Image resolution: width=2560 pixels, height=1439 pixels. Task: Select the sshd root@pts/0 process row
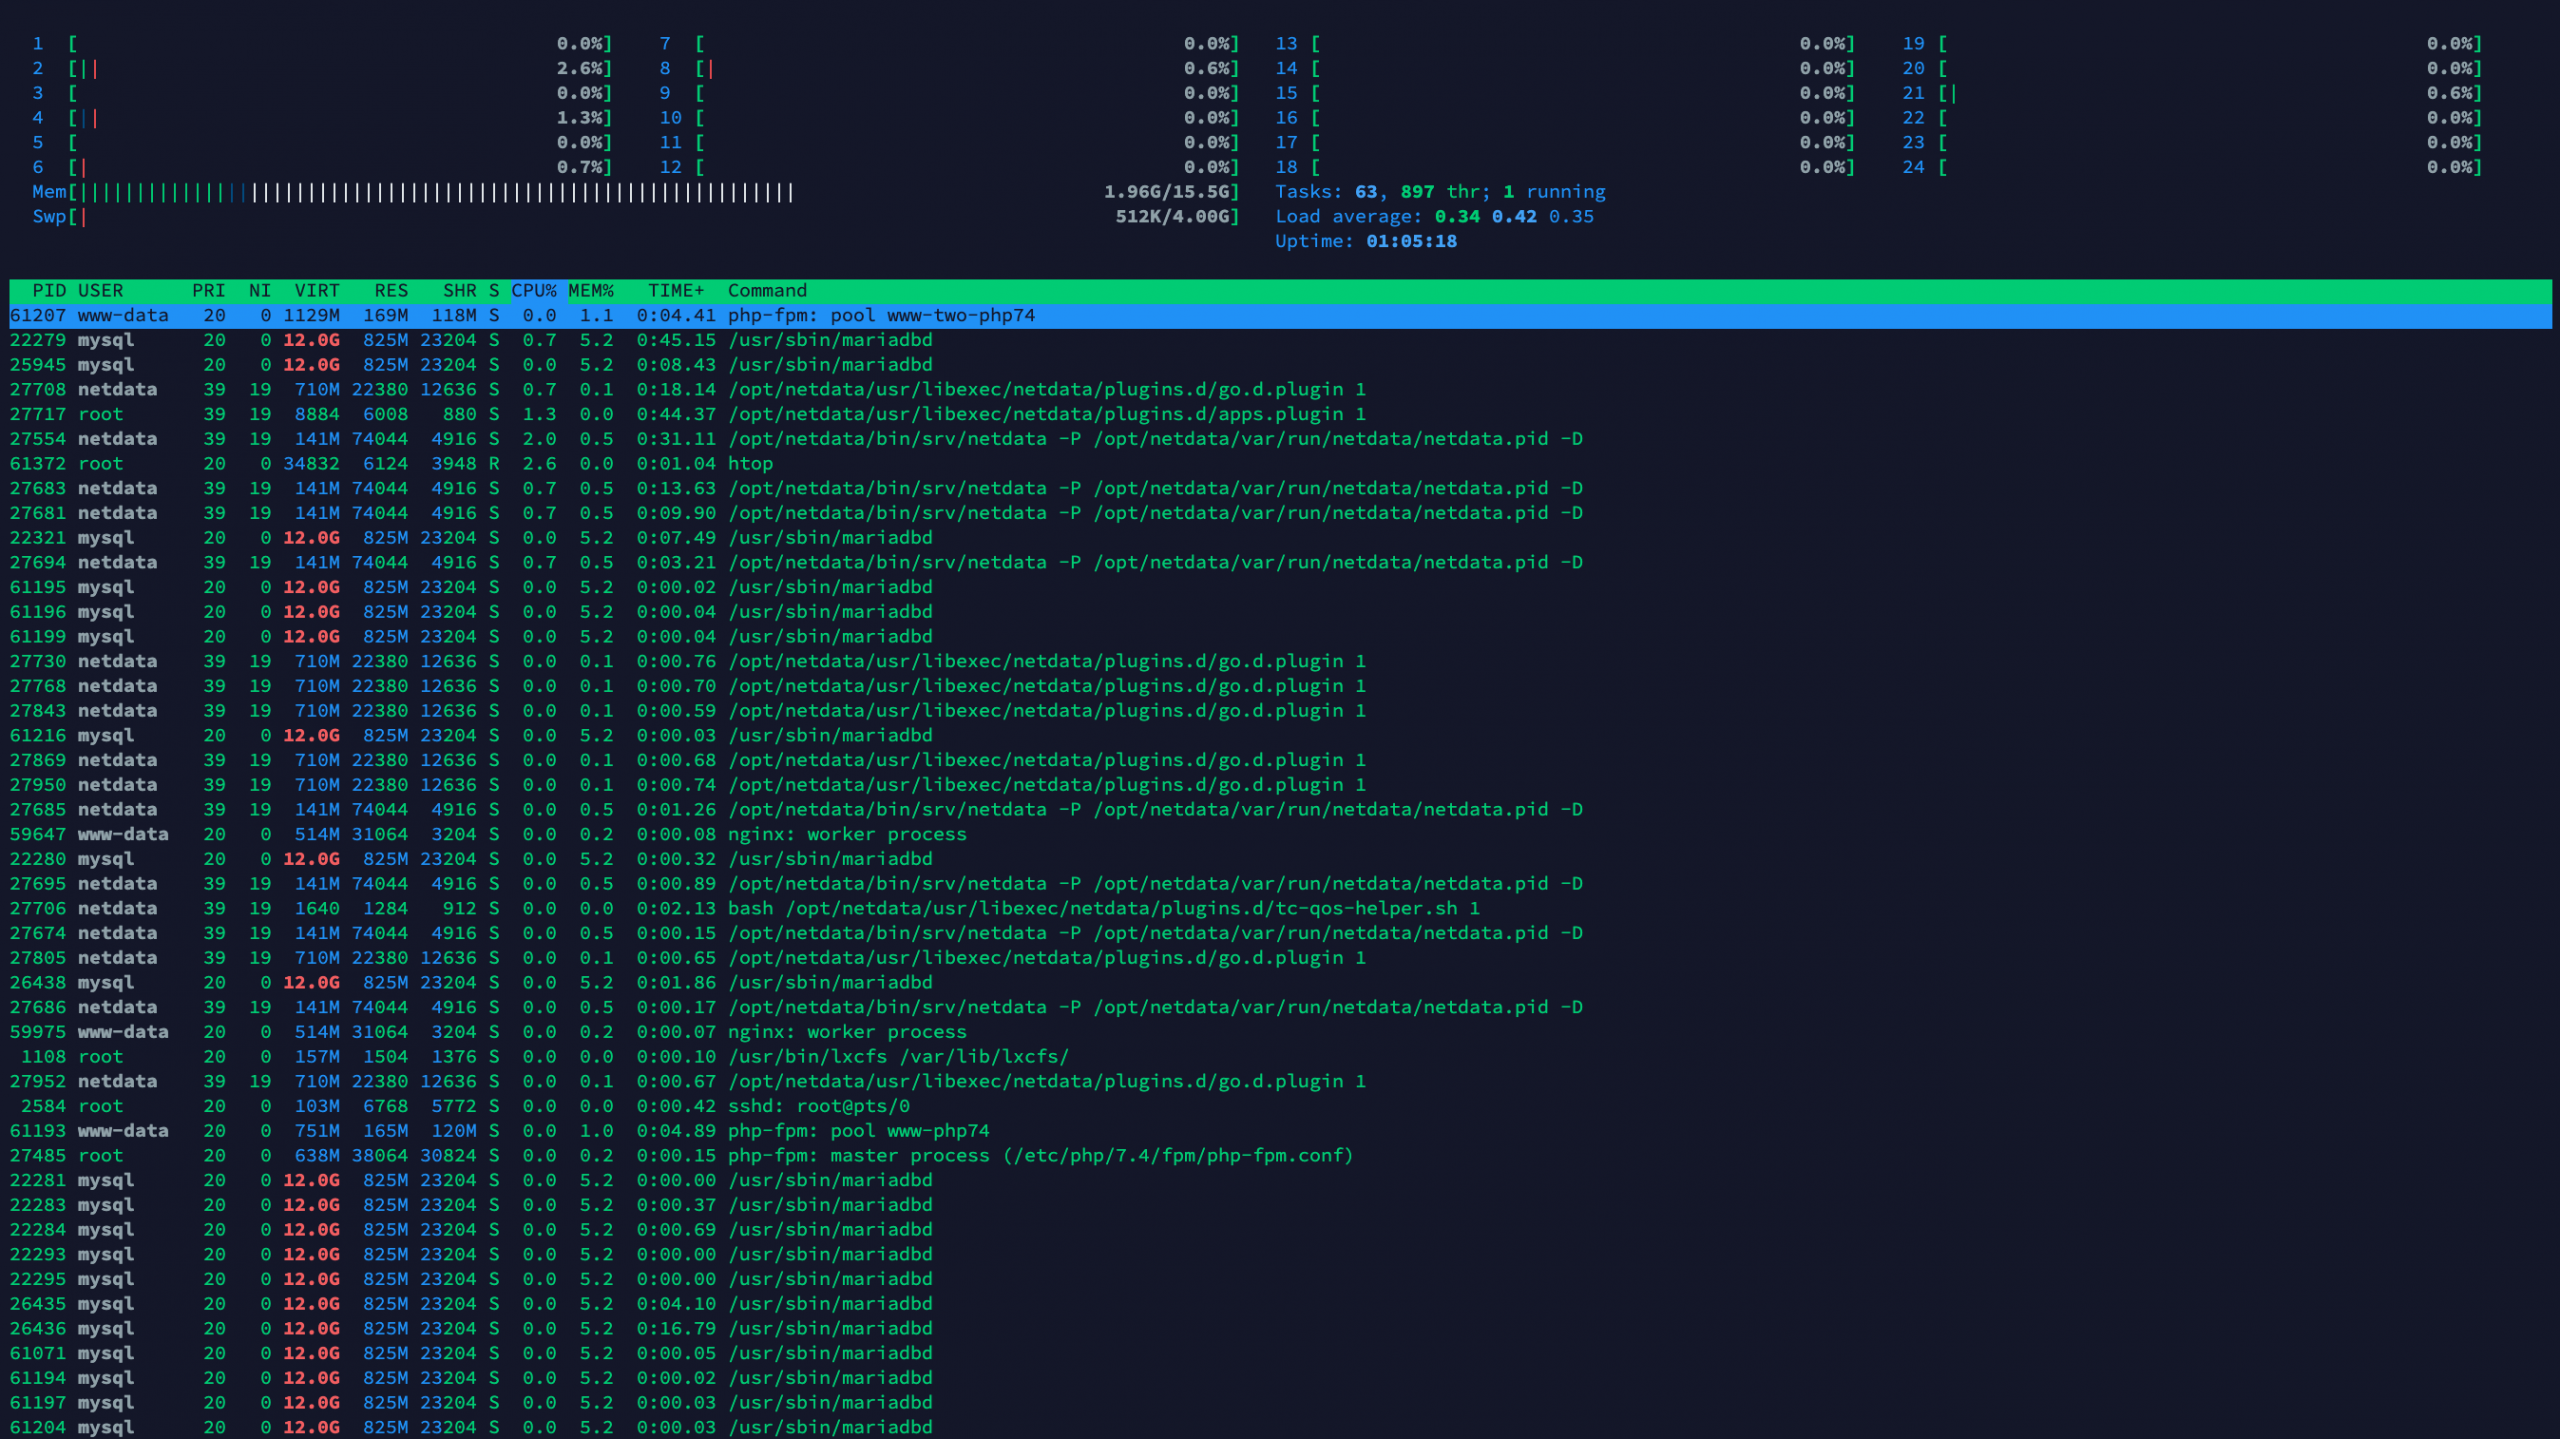[x=818, y=1106]
